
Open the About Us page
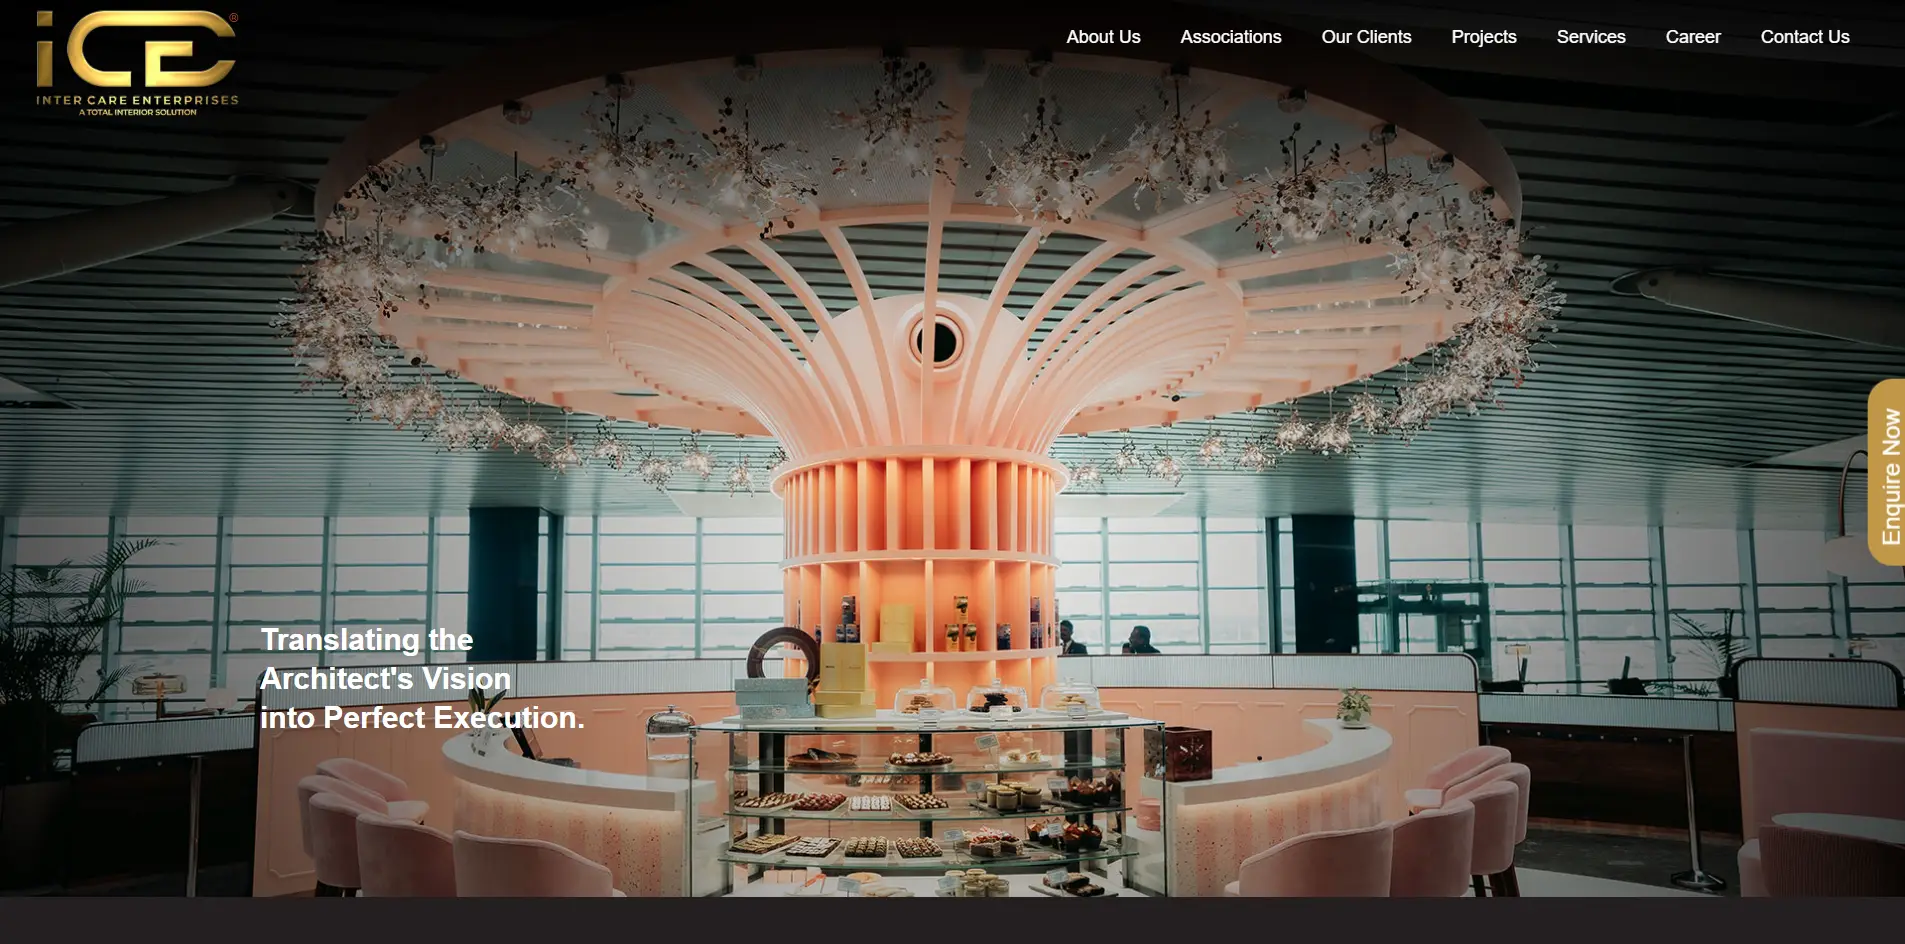1103,37
